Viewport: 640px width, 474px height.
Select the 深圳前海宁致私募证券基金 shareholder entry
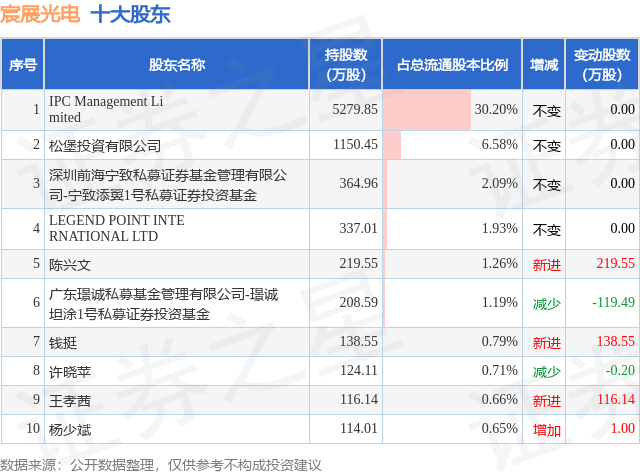168,185
